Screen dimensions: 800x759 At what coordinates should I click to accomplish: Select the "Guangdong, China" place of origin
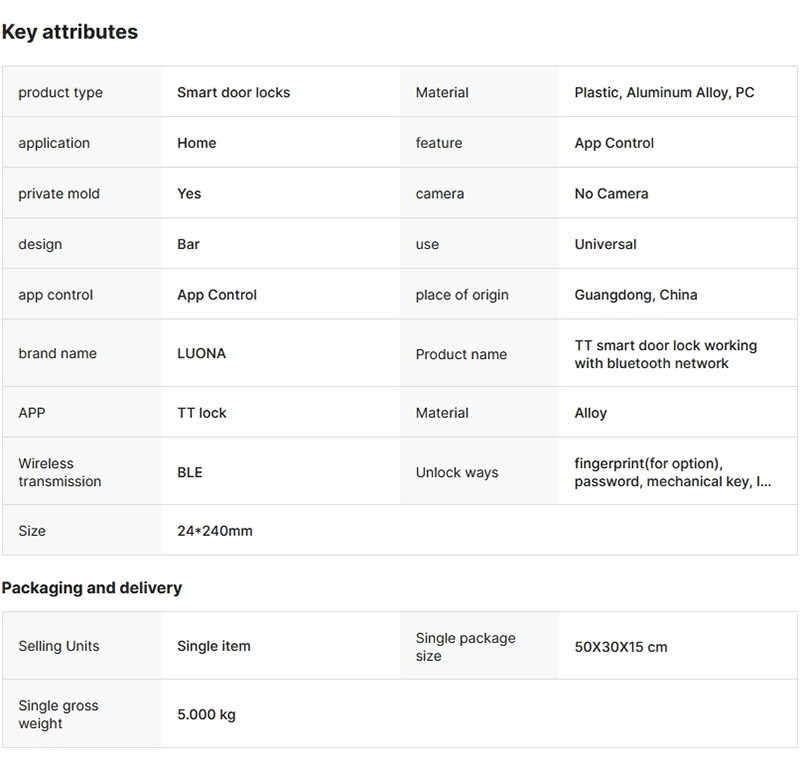pos(636,295)
